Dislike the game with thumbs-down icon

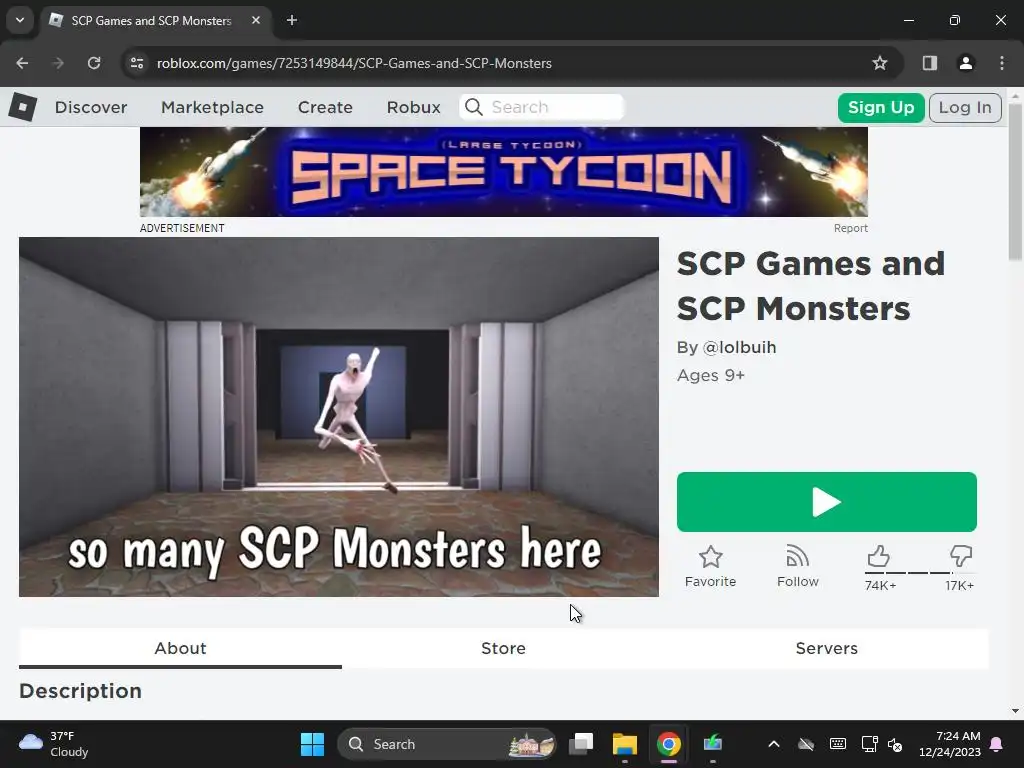961,556
